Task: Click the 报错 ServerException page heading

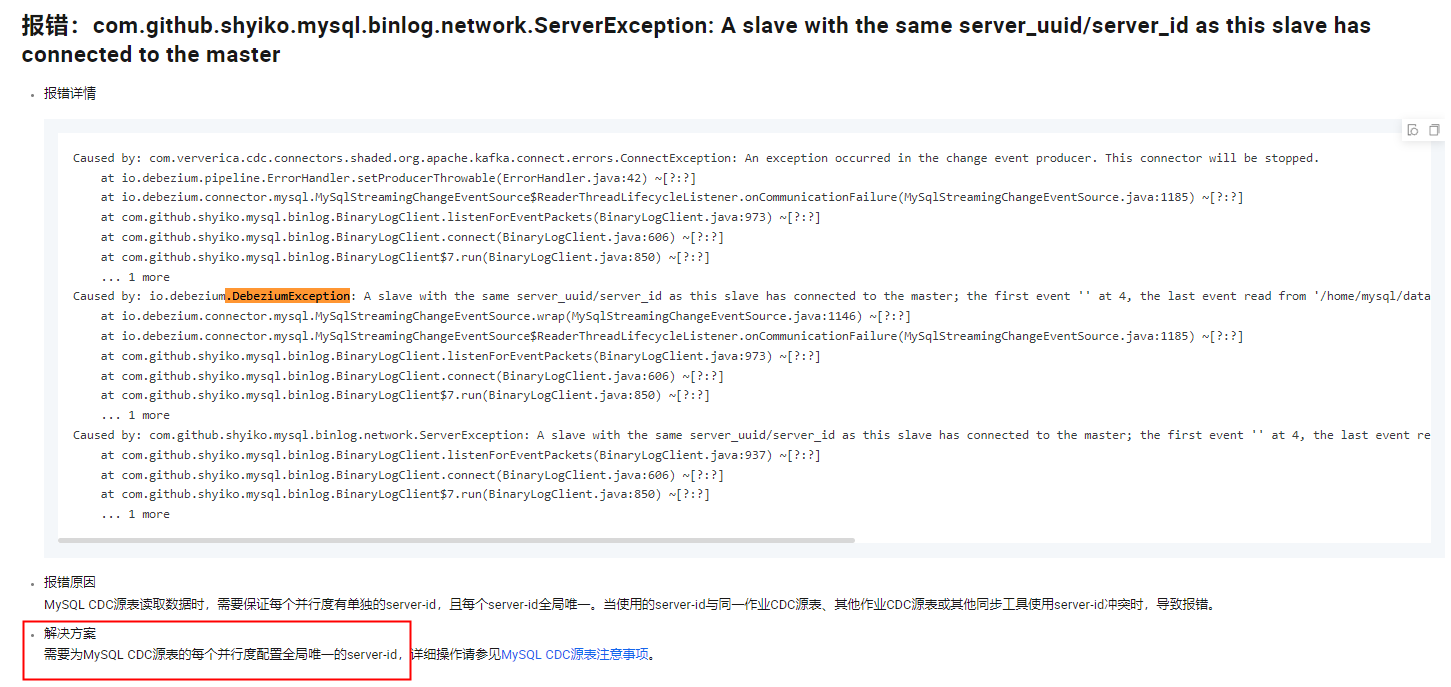Action: [696, 40]
